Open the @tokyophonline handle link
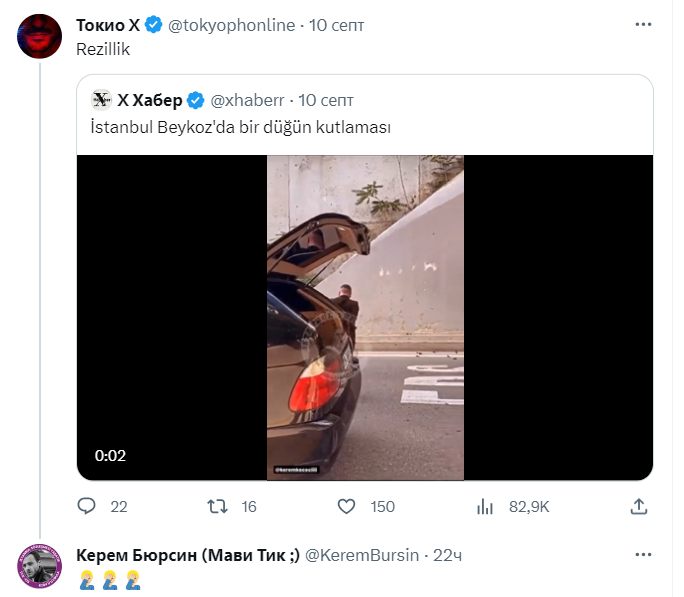This screenshot has height=597, width=684. (x=231, y=25)
